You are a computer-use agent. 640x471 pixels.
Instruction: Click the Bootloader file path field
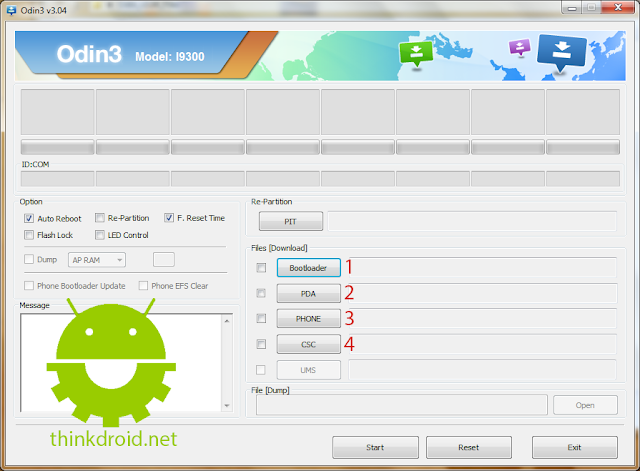(482, 268)
